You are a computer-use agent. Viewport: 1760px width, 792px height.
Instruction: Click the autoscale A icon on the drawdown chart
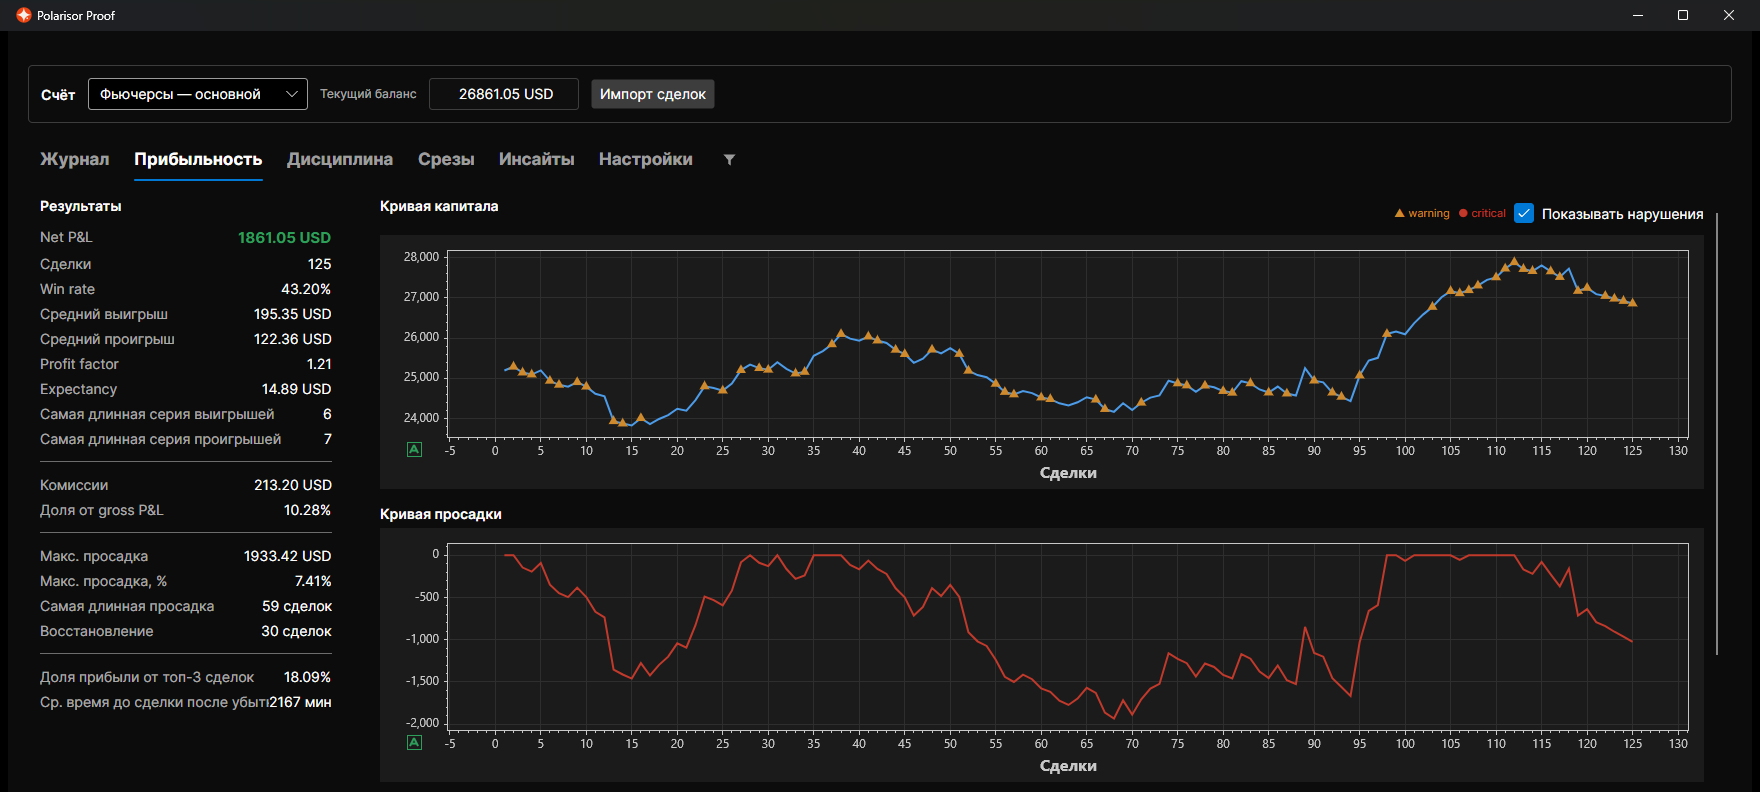[415, 743]
